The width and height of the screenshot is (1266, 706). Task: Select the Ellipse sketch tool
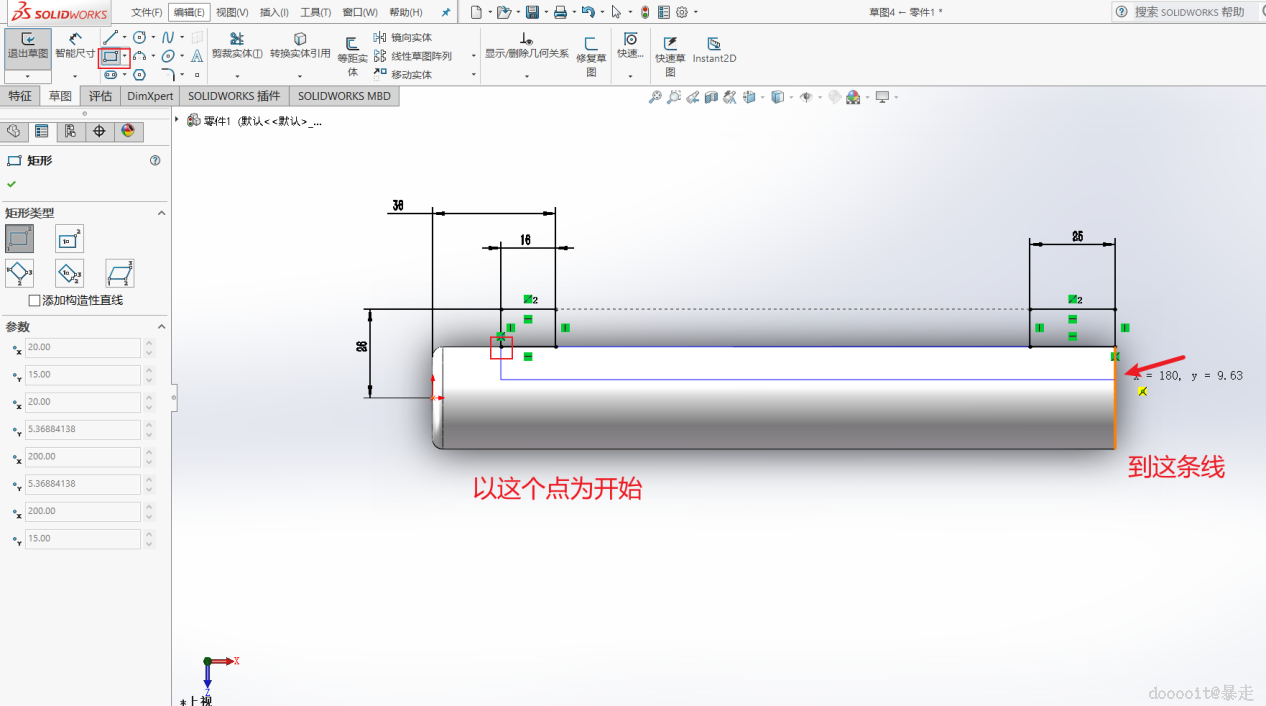168,57
